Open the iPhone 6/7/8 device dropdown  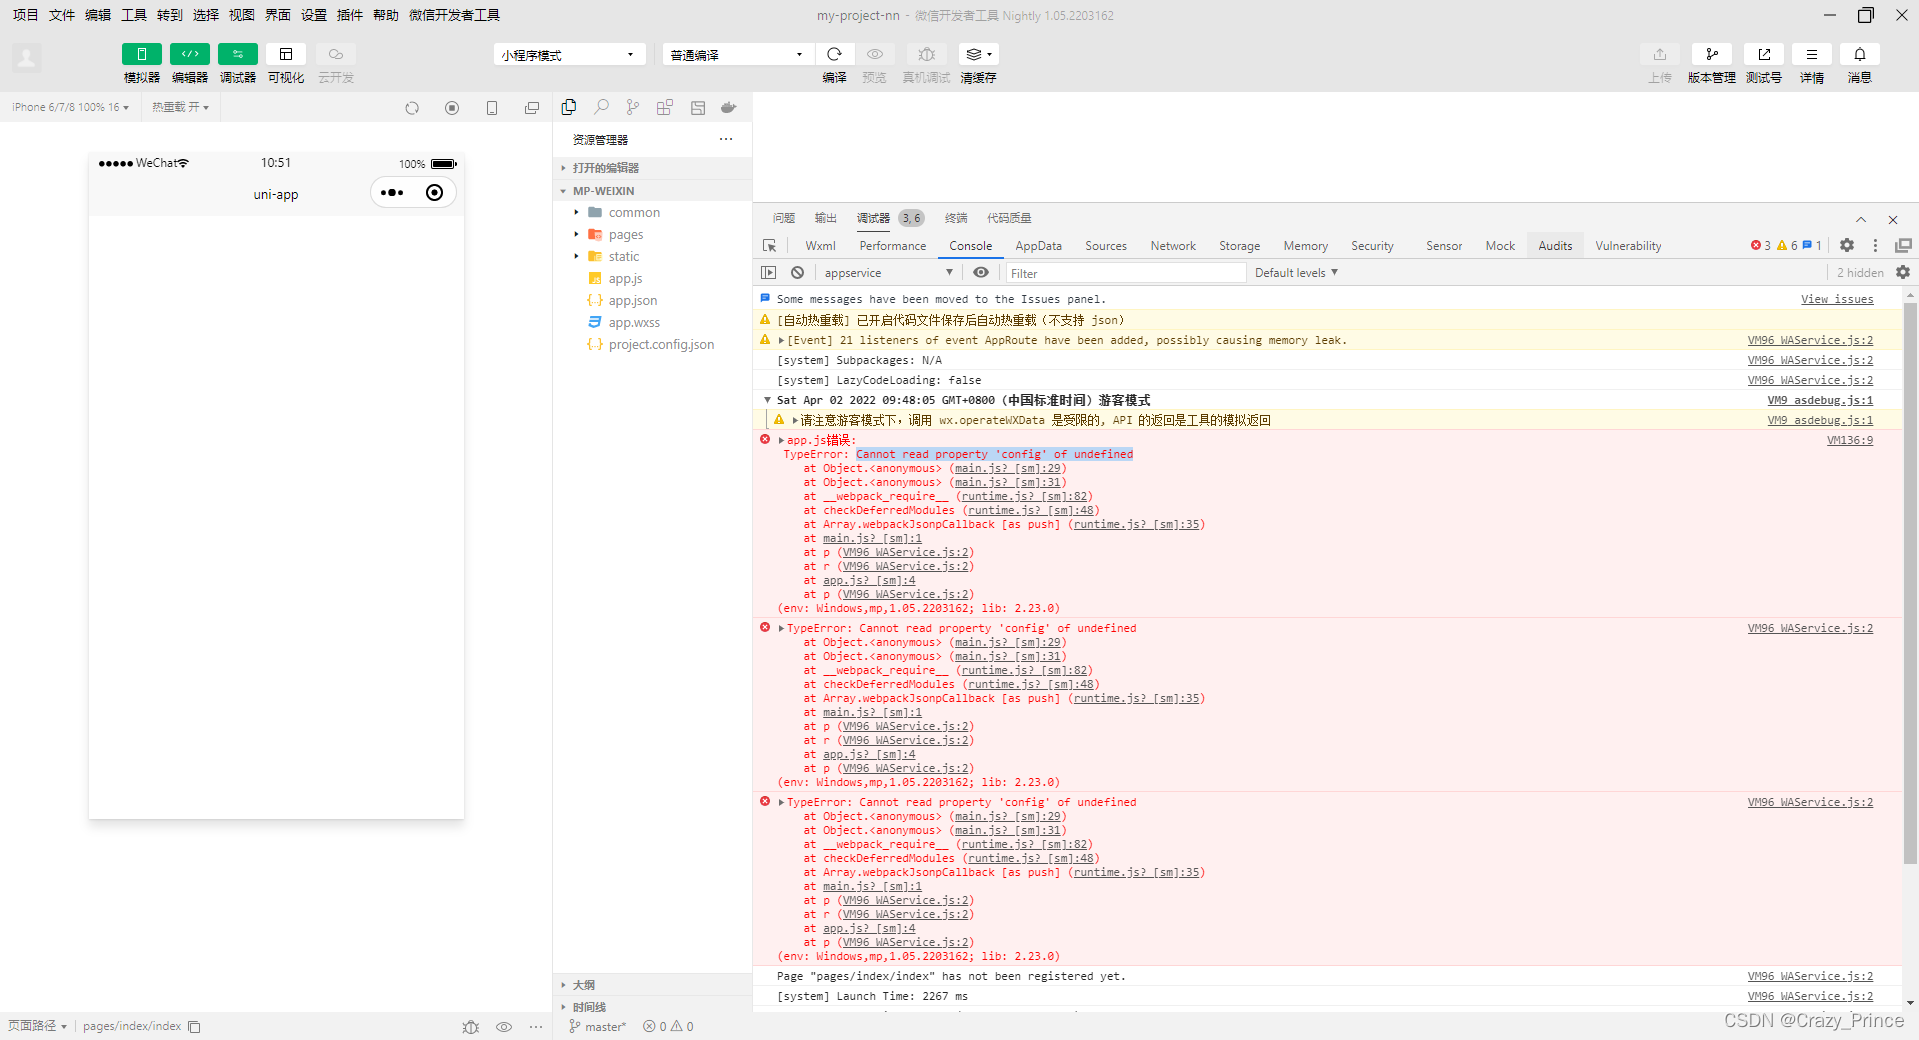tap(70, 107)
